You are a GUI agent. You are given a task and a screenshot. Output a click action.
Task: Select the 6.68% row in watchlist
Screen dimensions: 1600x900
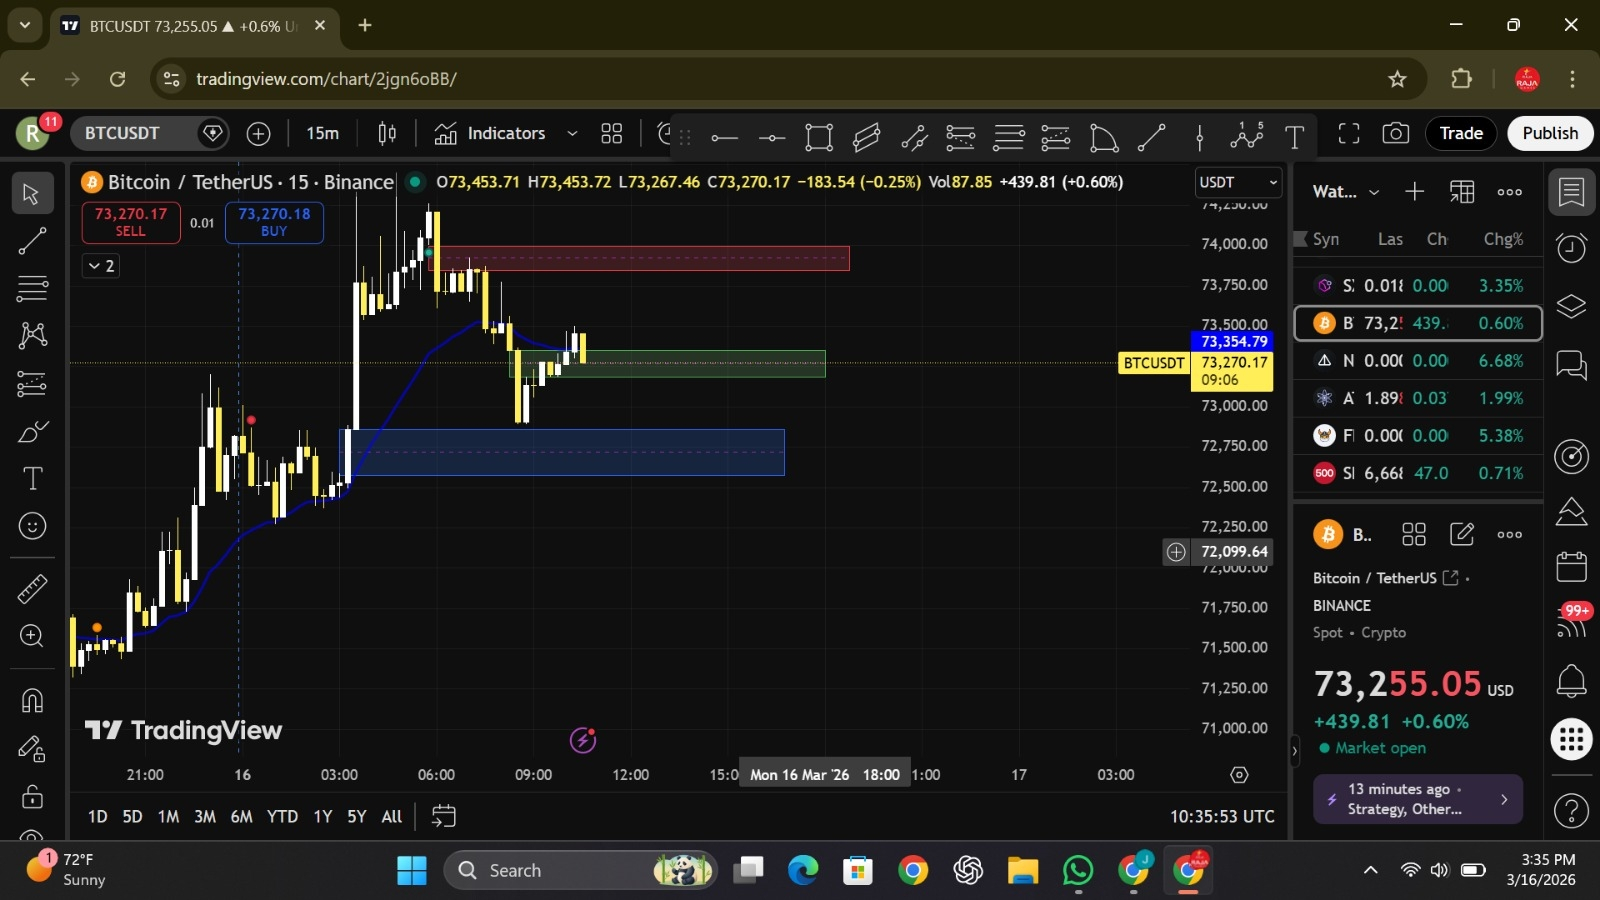tap(1418, 360)
